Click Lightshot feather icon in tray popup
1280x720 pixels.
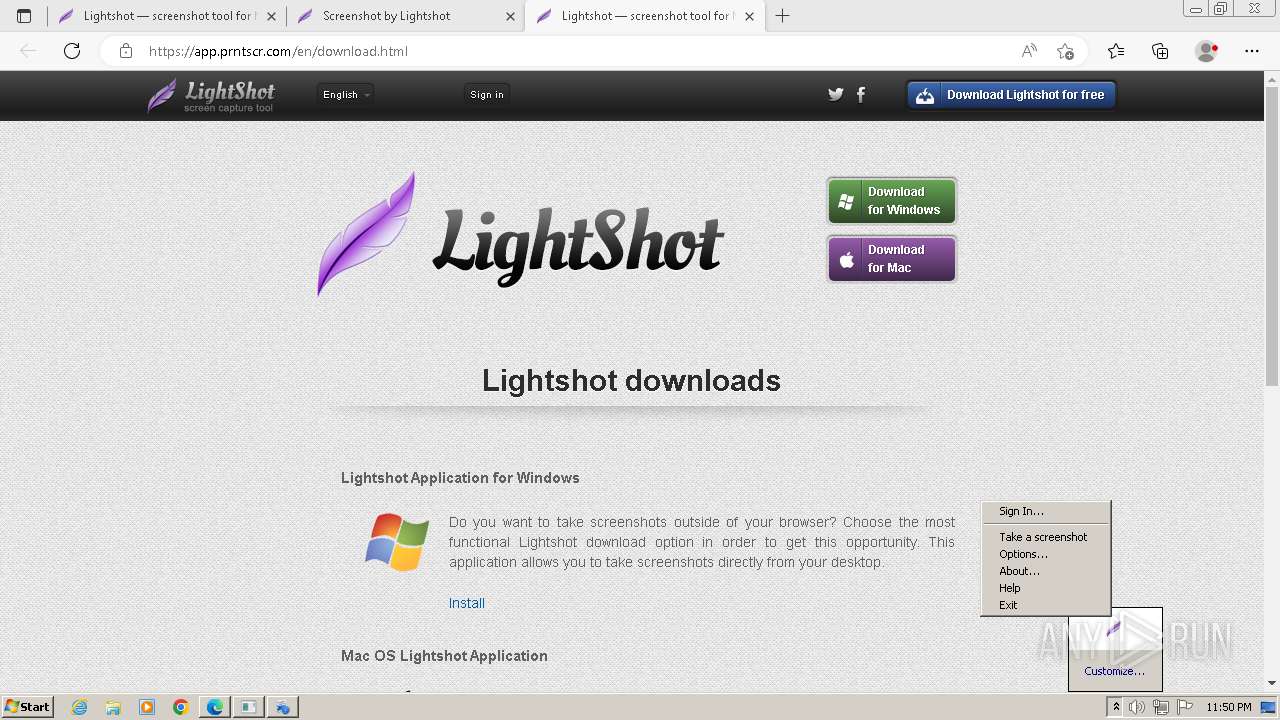1114,630
